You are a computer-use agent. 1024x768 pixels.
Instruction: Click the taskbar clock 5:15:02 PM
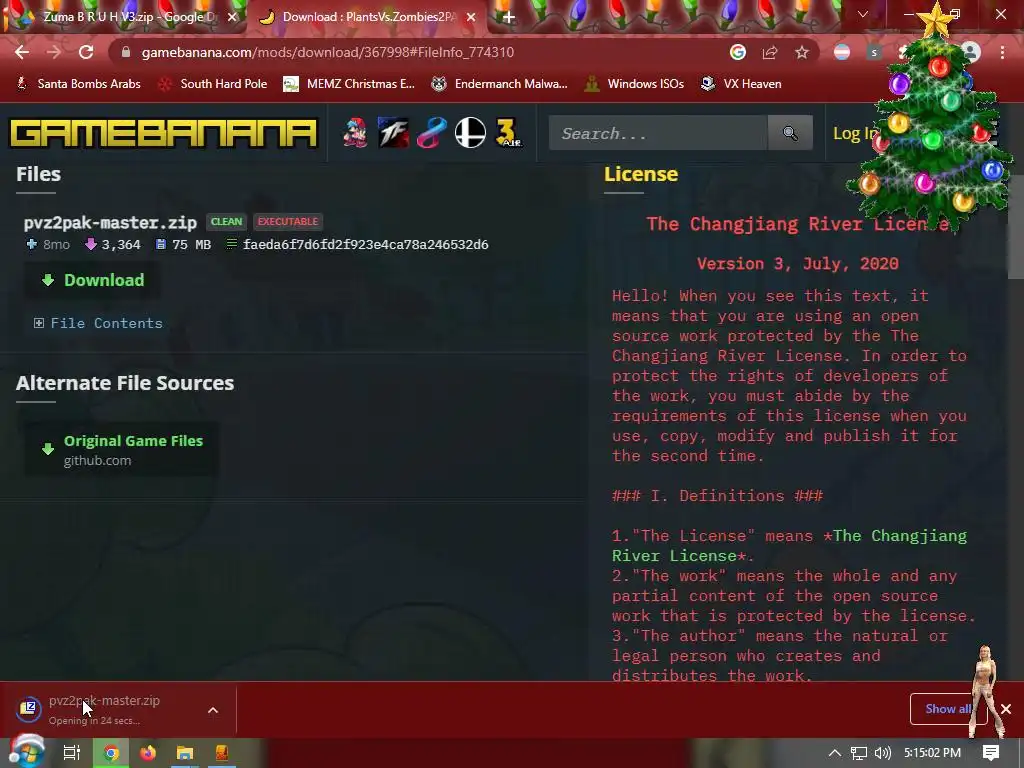[932, 753]
